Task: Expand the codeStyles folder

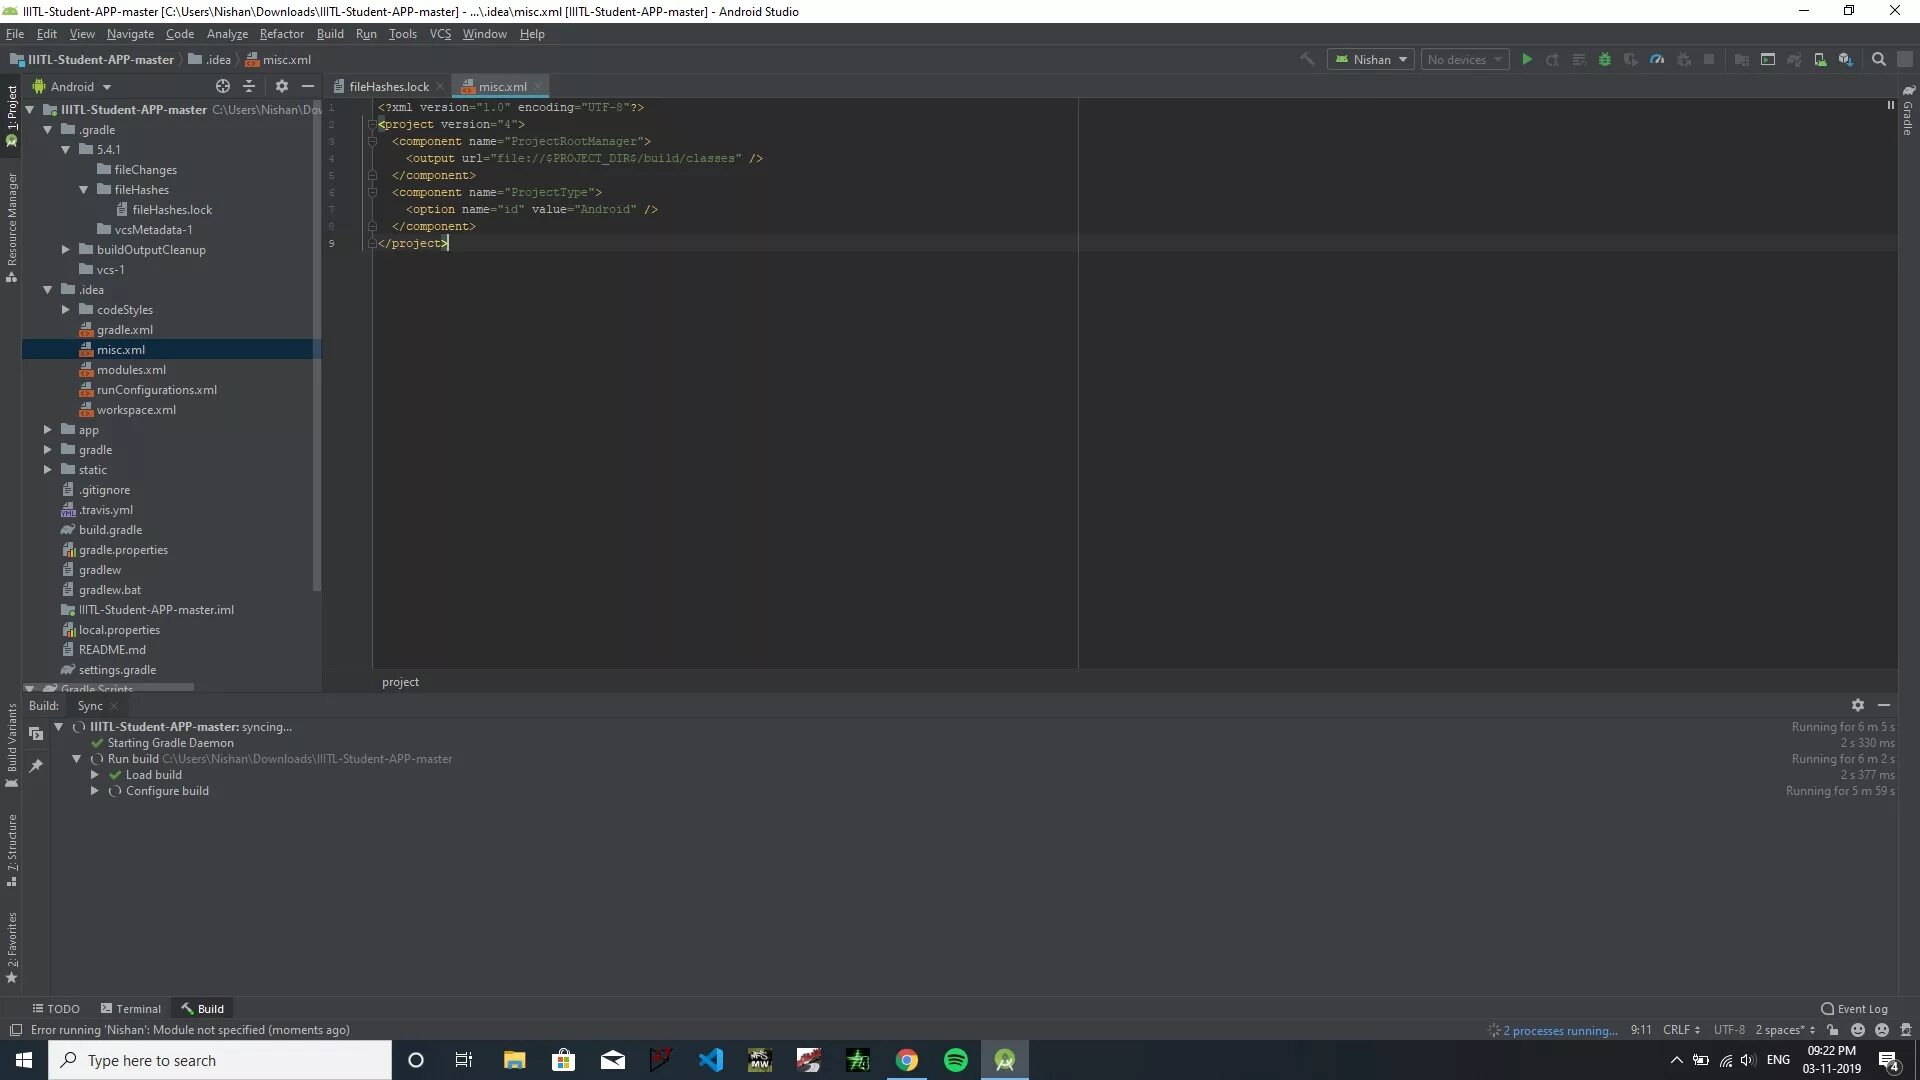Action: 65,310
